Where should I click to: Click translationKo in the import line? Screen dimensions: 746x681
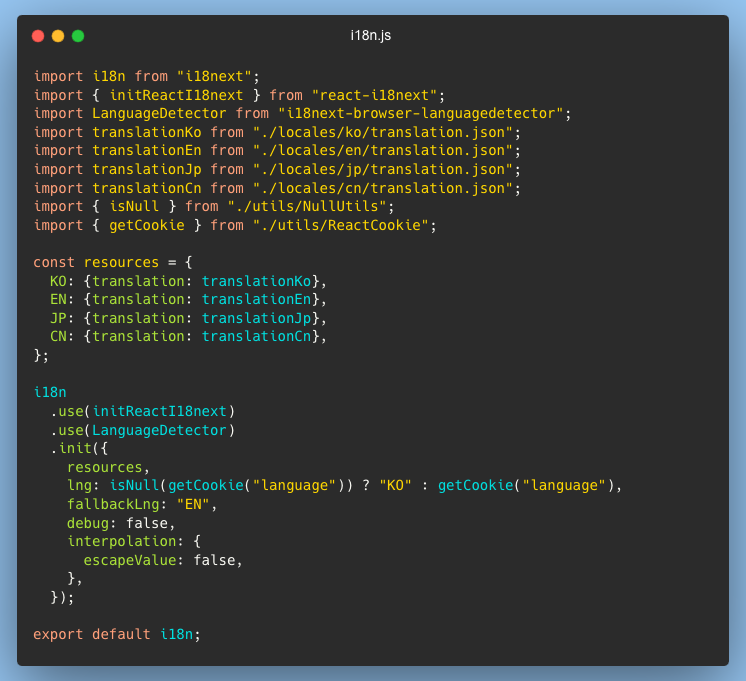pyautogui.click(x=147, y=132)
